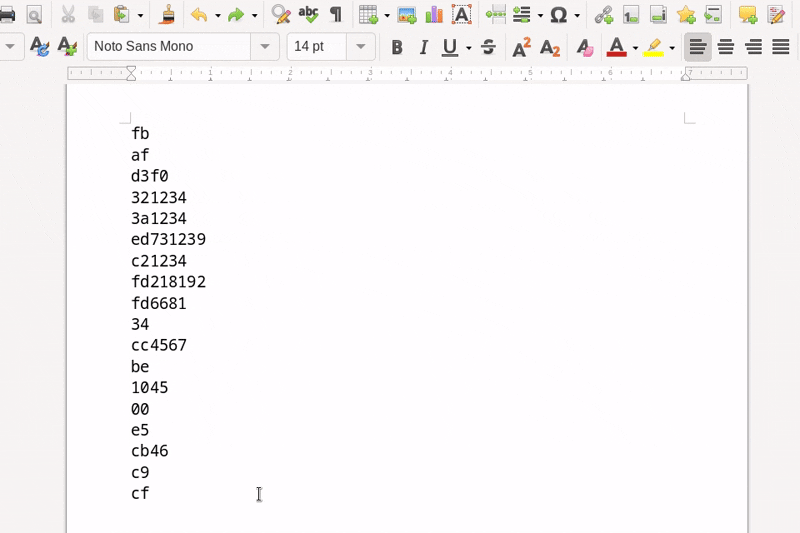Toggle Italic formatting
Screen dimensions: 800x533
pos(423,47)
